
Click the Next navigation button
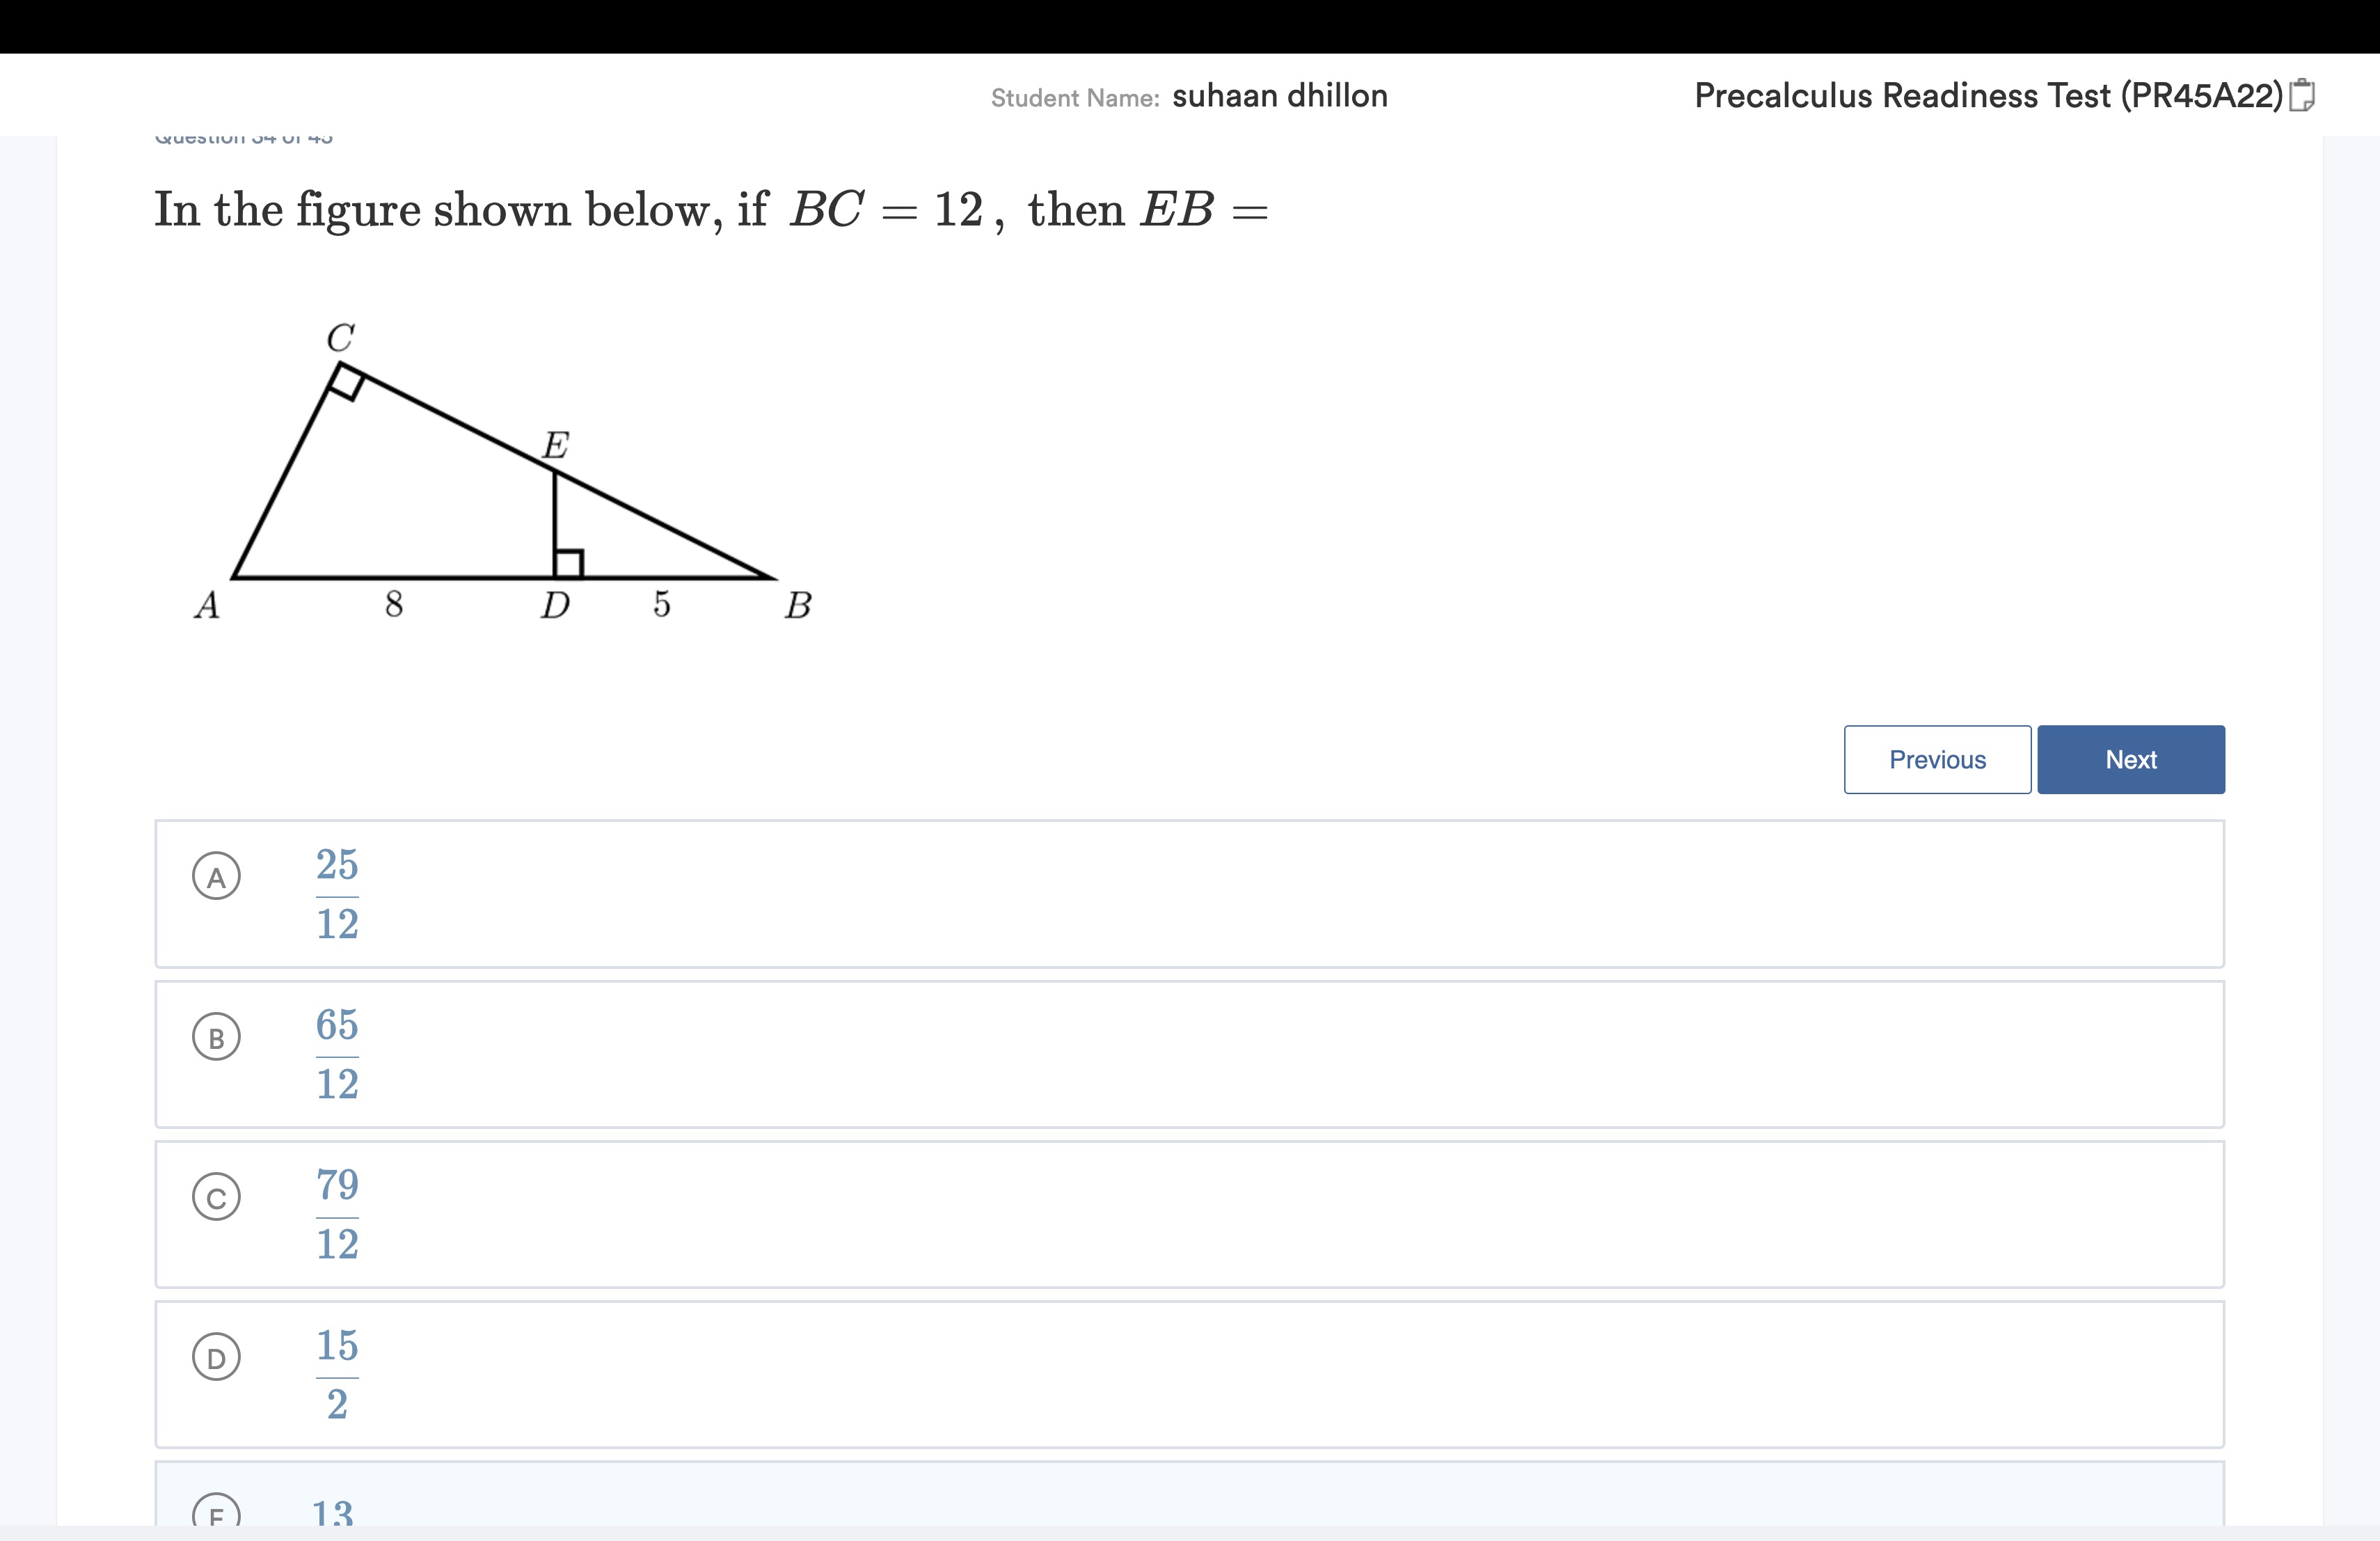point(2129,759)
